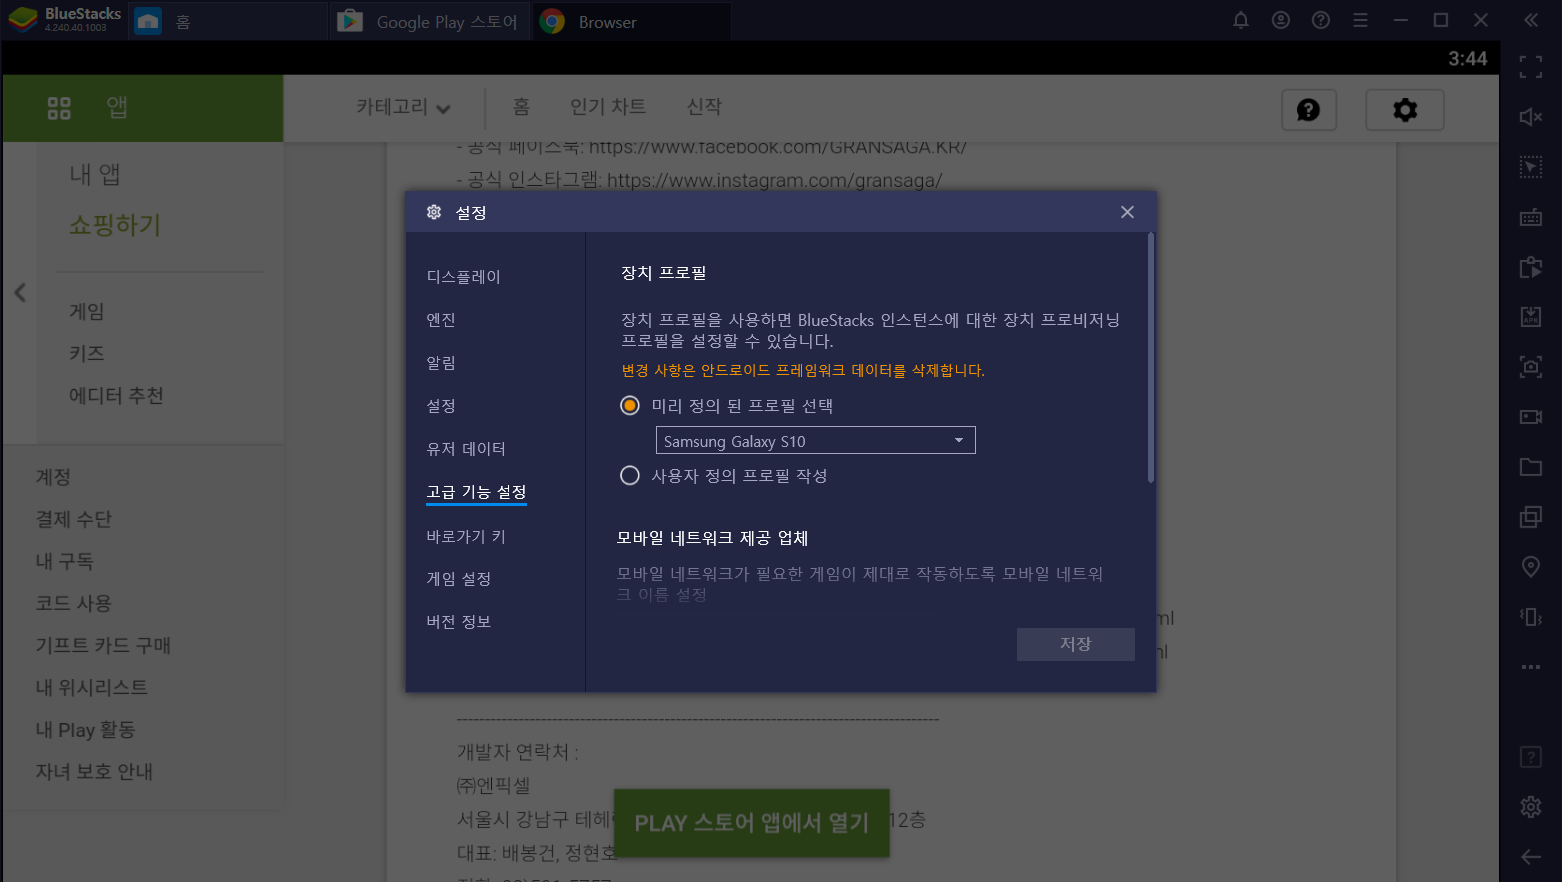Open BlueStacks settings gear in side toolbar
The width and height of the screenshot is (1563, 882).
[x=1531, y=807]
